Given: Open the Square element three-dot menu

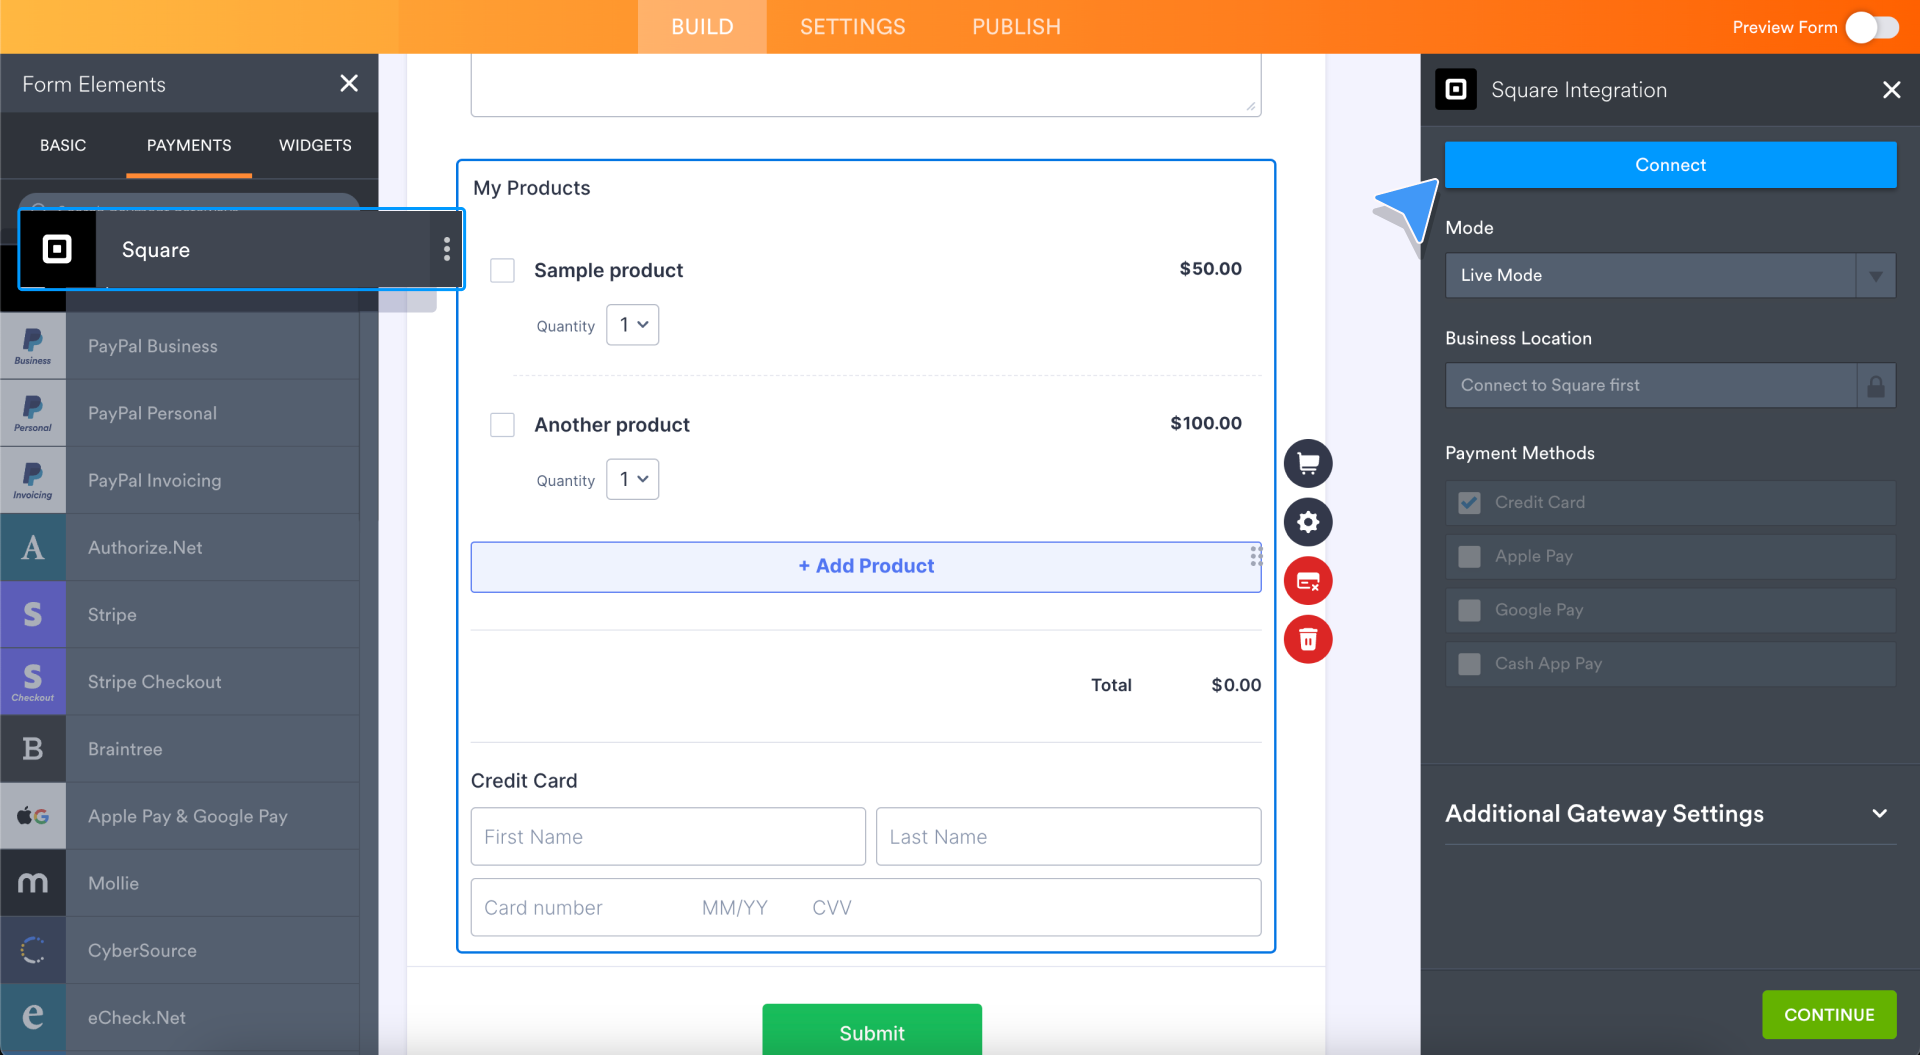Looking at the screenshot, I should (x=447, y=249).
